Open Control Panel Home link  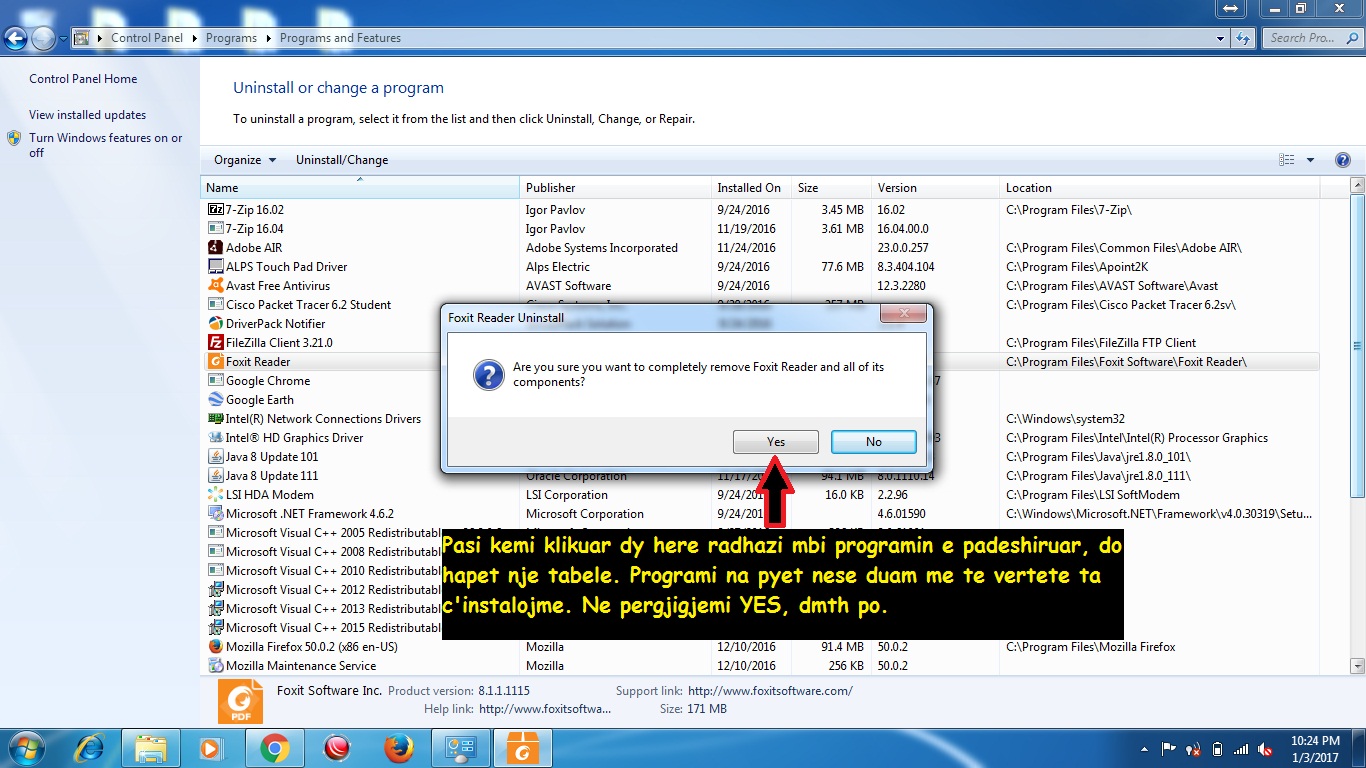tap(83, 79)
